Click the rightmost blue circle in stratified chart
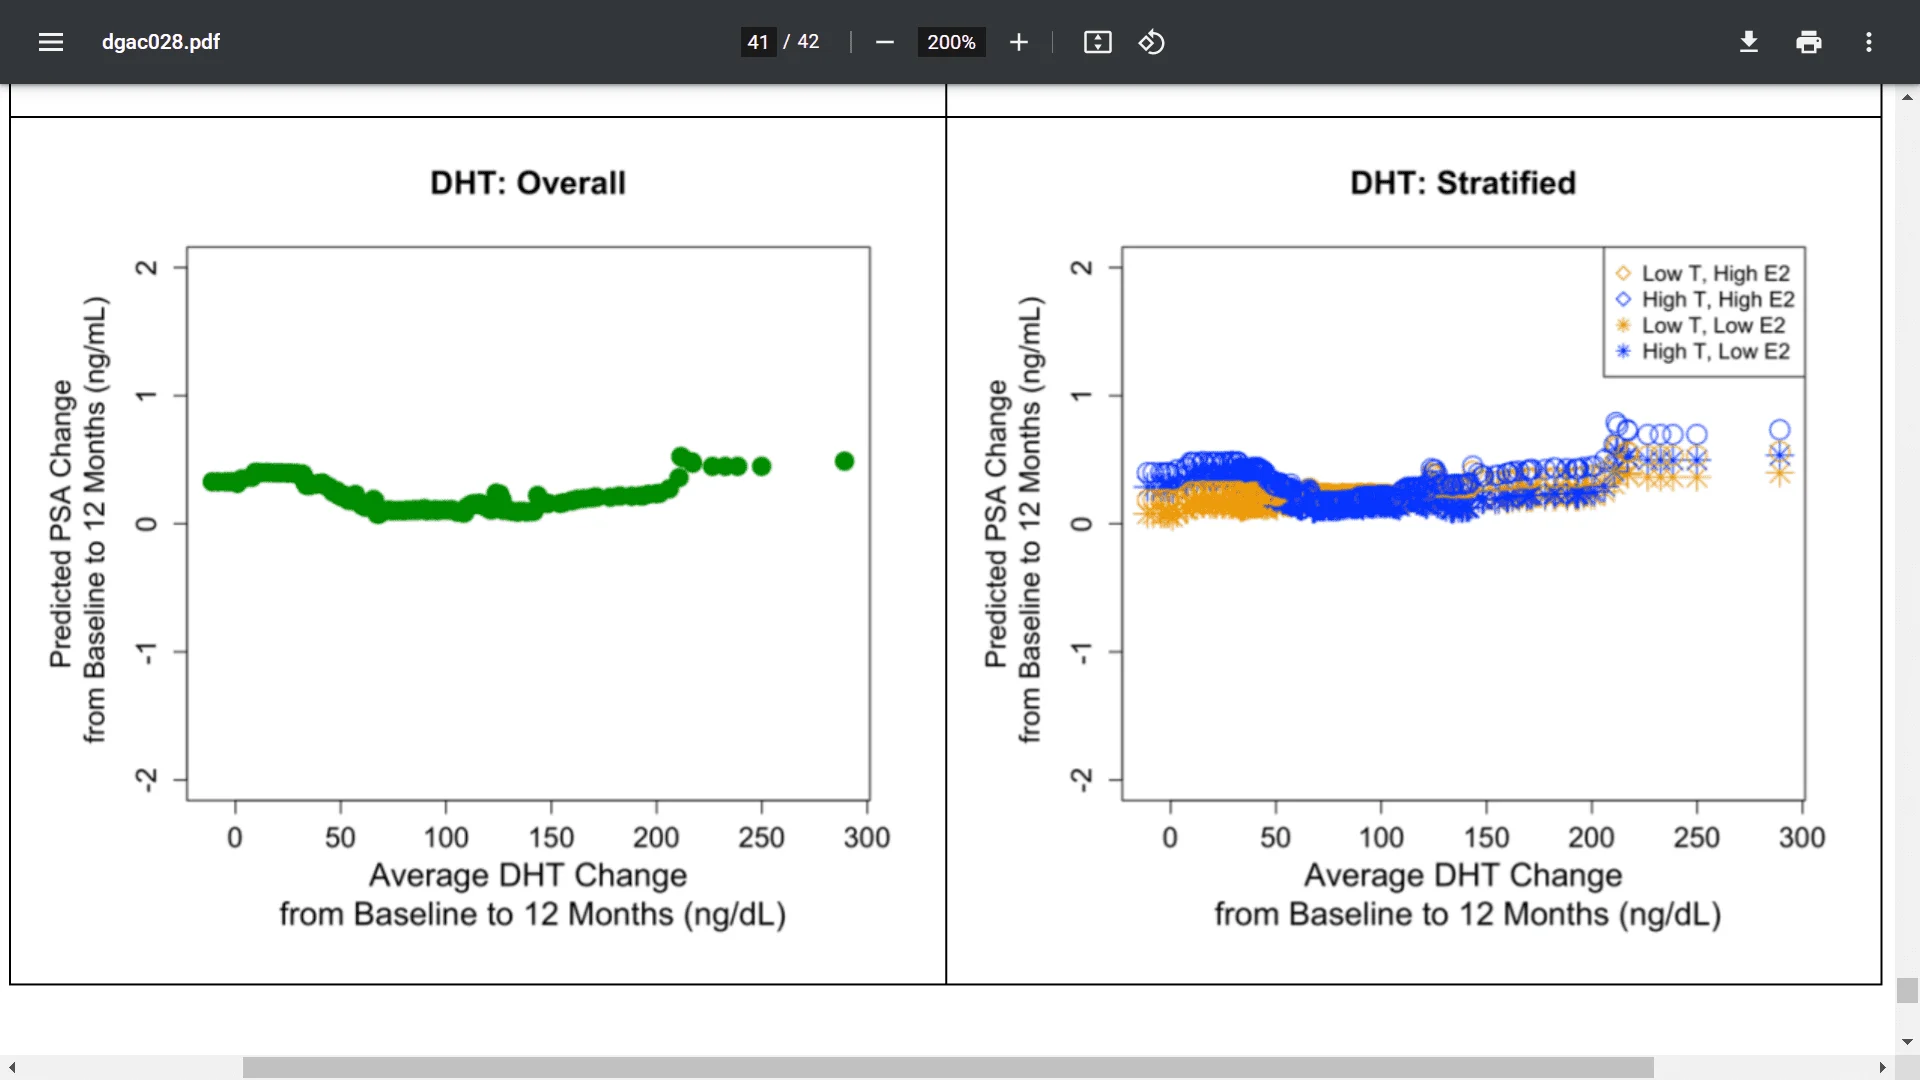The image size is (1920, 1080). (1779, 430)
